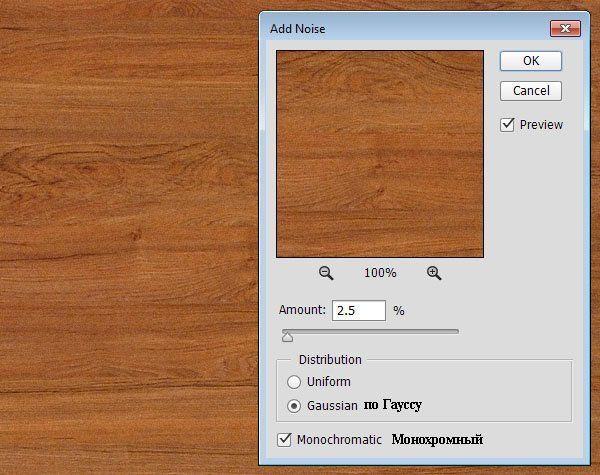This screenshot has width=600, height=475.
Task: Close the Add Noise dialog
Action: click(x=565, y=28)
